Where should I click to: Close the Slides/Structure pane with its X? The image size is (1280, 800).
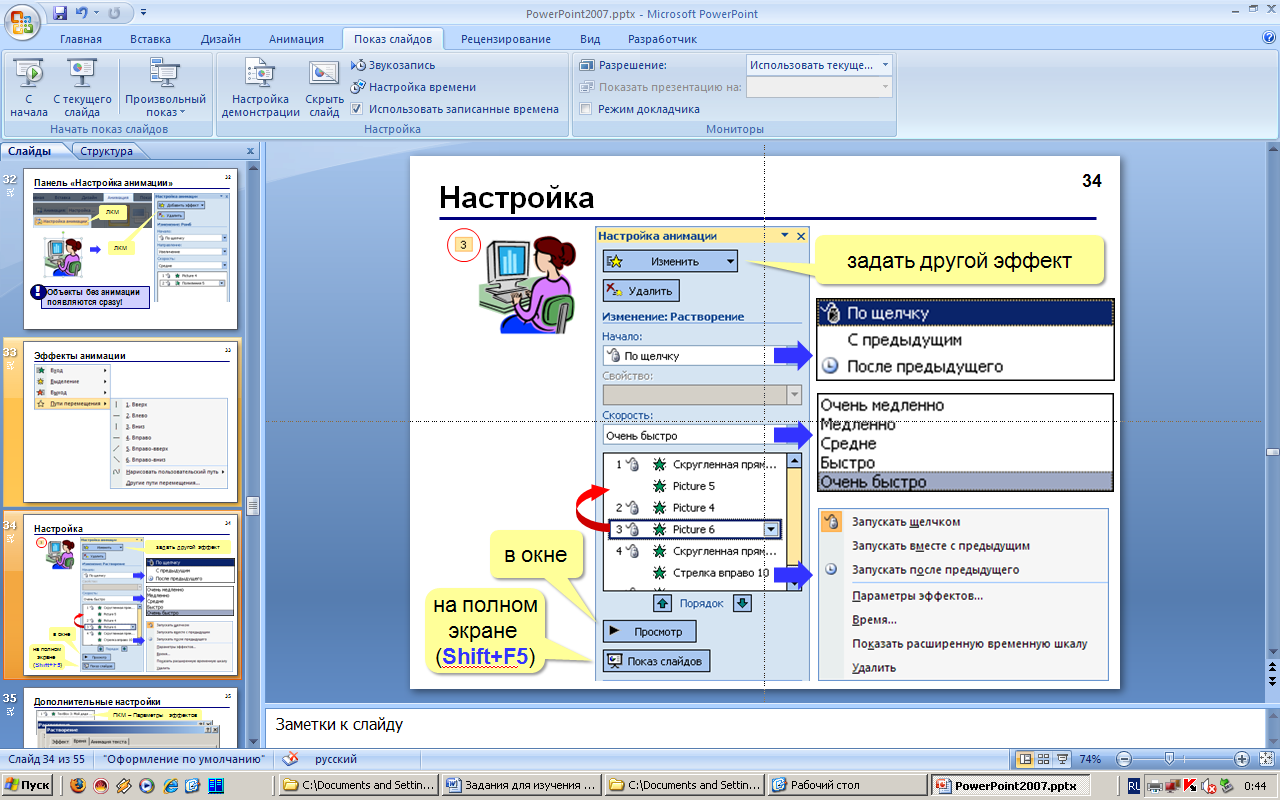(x=250, y=152)
